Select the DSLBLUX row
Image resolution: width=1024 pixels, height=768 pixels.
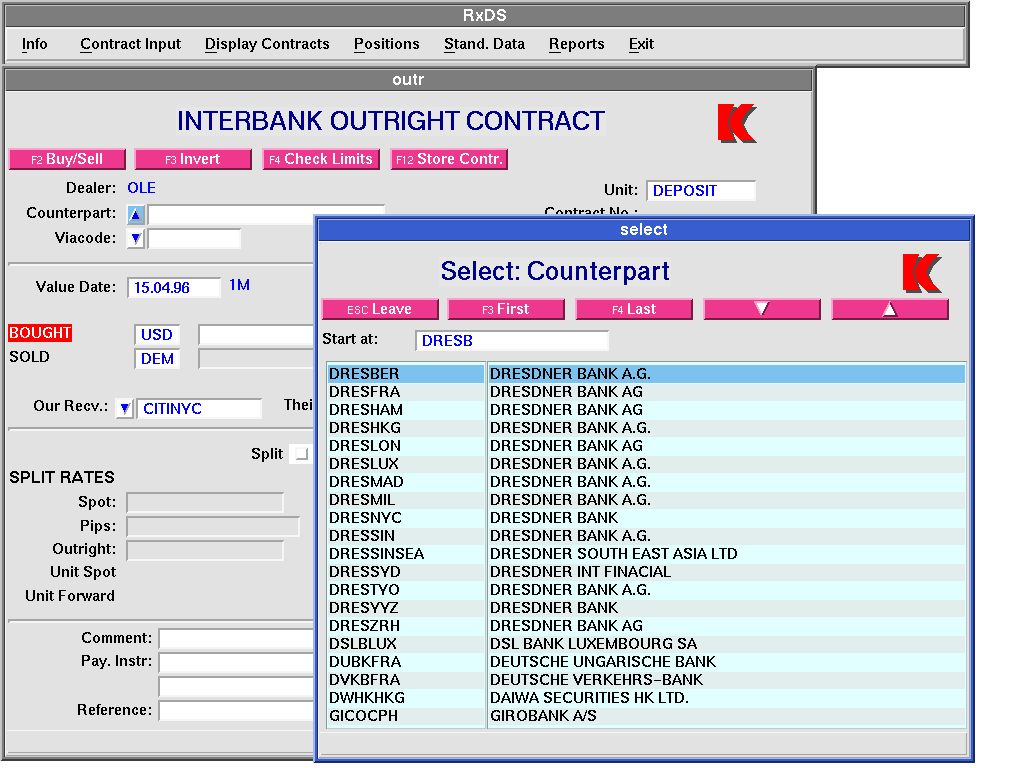click(646, 644)
